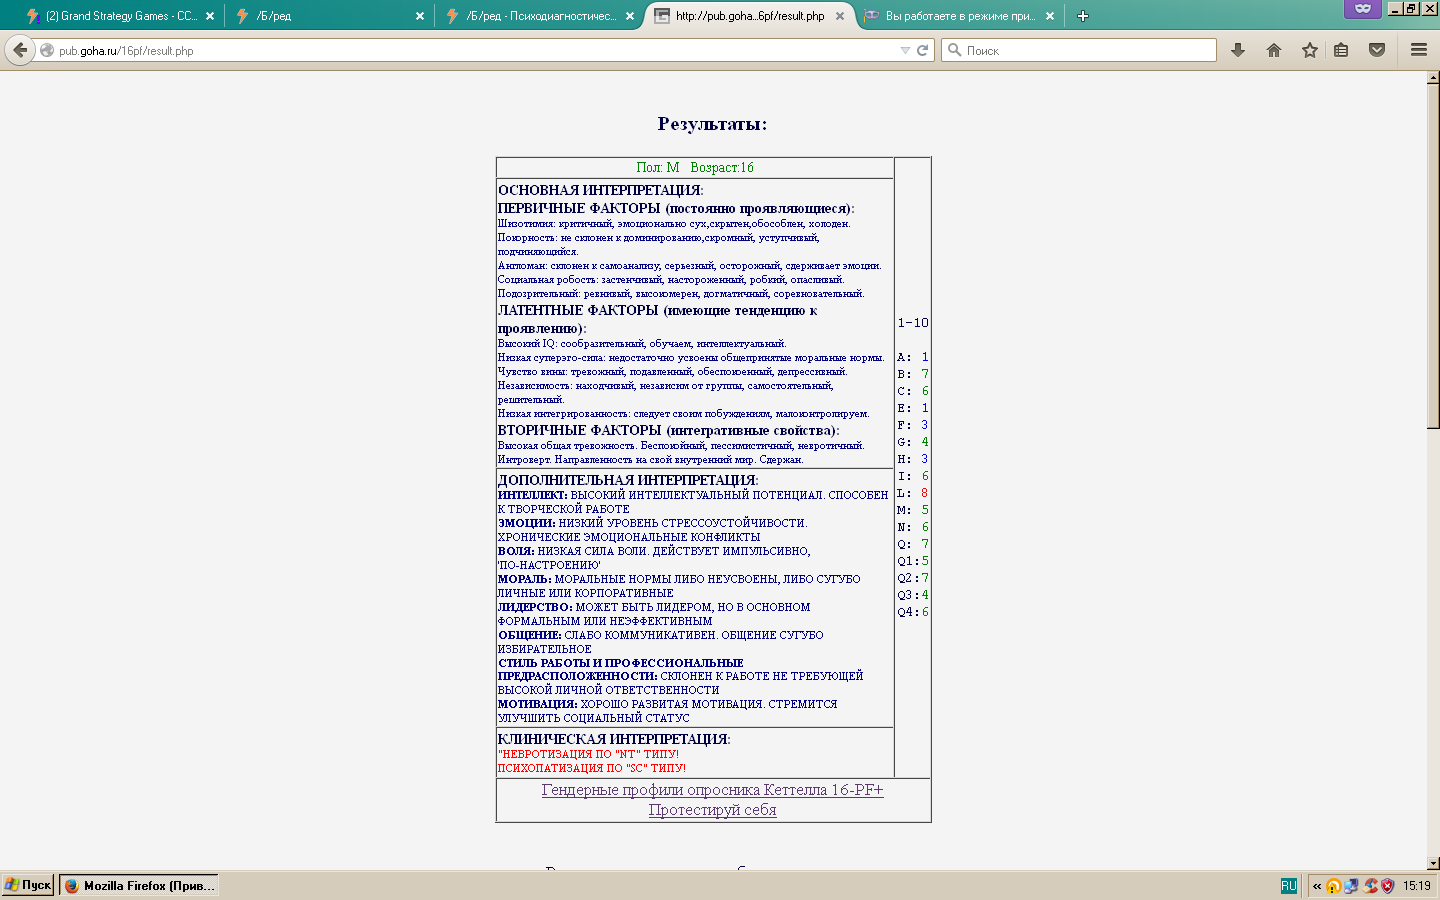Click the vertical scrollbar down arrow
Image resolution: width=1440 pixels, height=900 pixels.
pyautogui.click(x=1433, y=863)
